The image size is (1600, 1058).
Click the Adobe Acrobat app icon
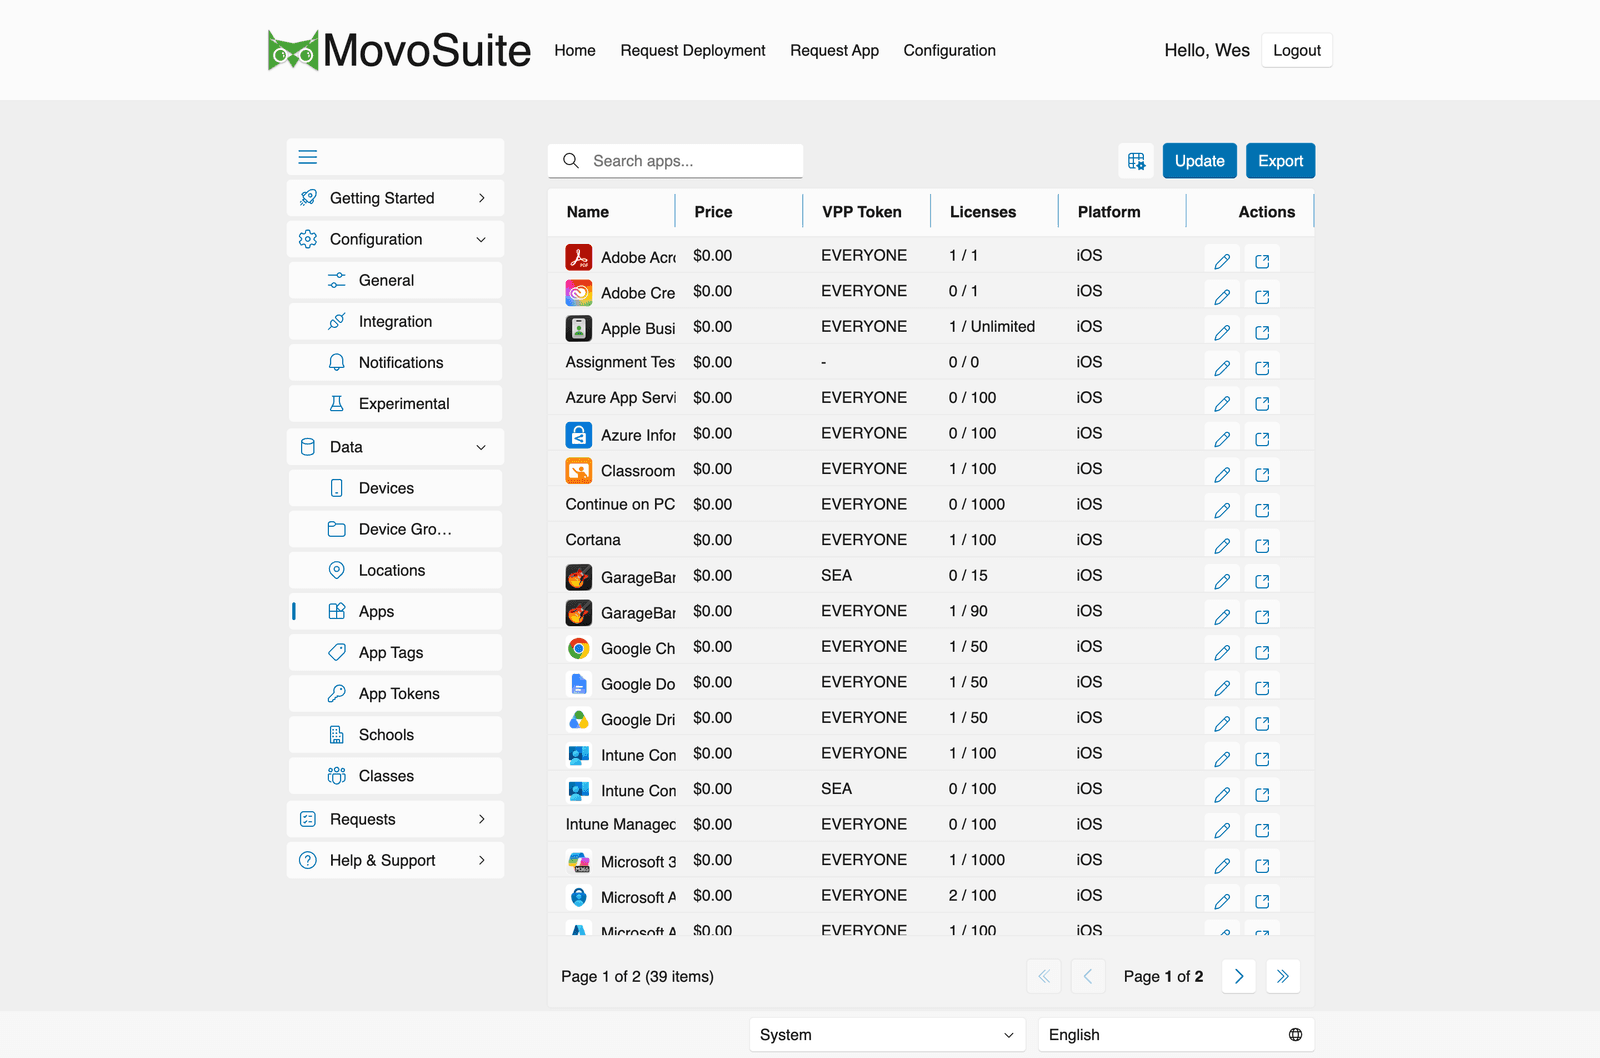tap(579, 257)
